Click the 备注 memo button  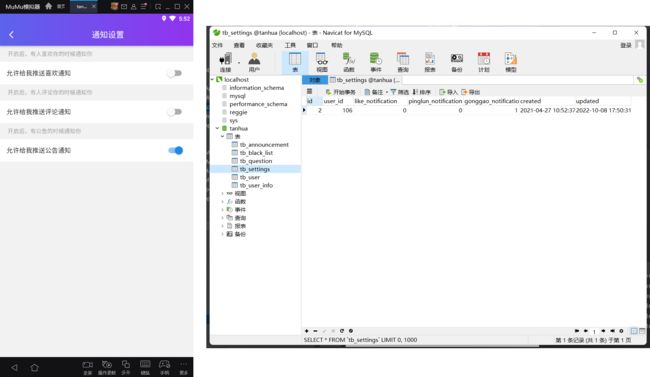374,92
